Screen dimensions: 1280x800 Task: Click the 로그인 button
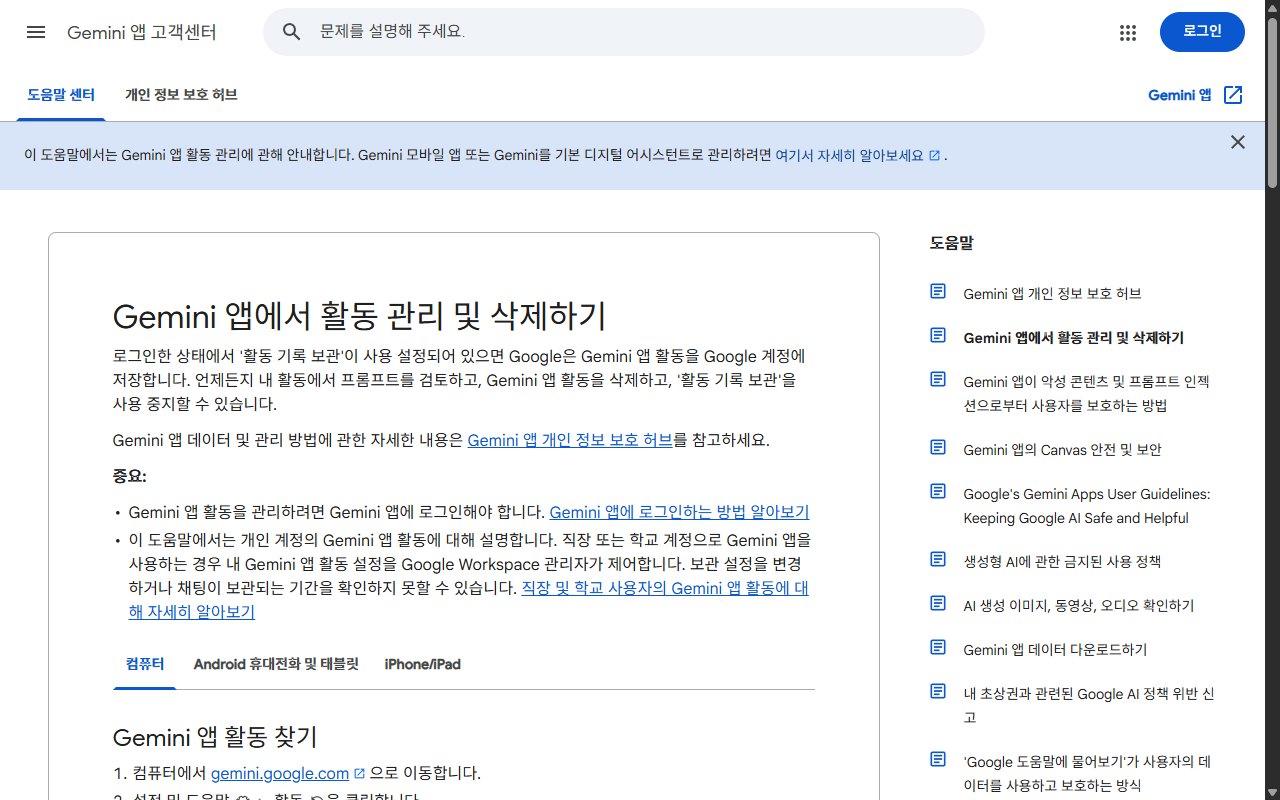[x=1202, y=32]
